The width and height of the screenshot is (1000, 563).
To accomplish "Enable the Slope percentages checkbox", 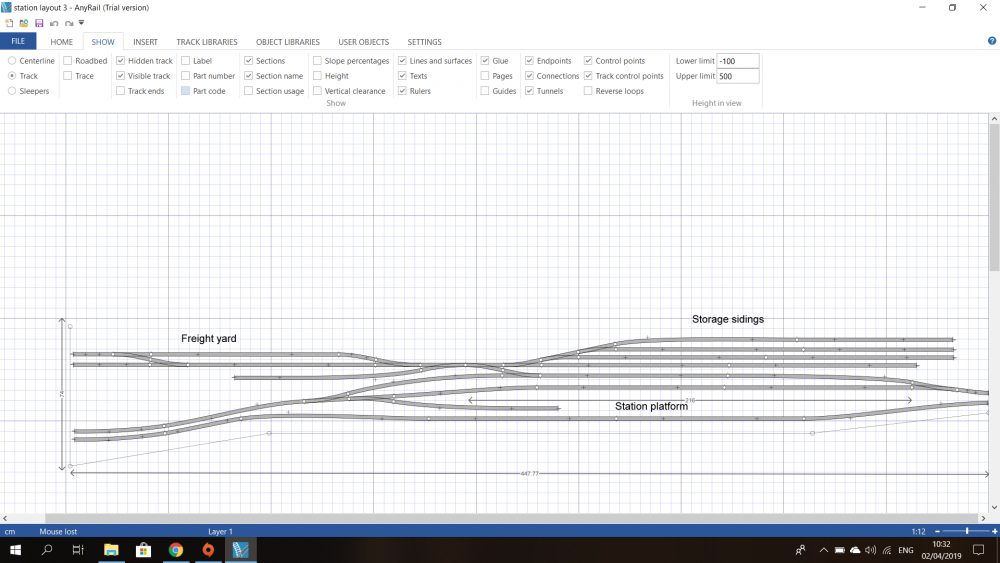I will (x=317, y=61).
